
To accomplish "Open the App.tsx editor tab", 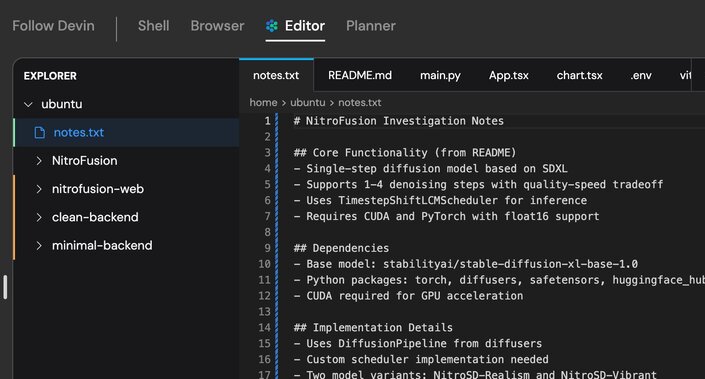I will click(x=509, y=76).
